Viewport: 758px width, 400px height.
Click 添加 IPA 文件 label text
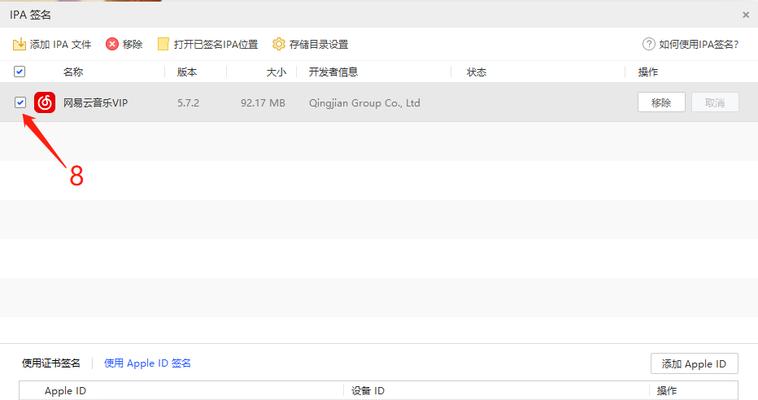pos(60,44)
